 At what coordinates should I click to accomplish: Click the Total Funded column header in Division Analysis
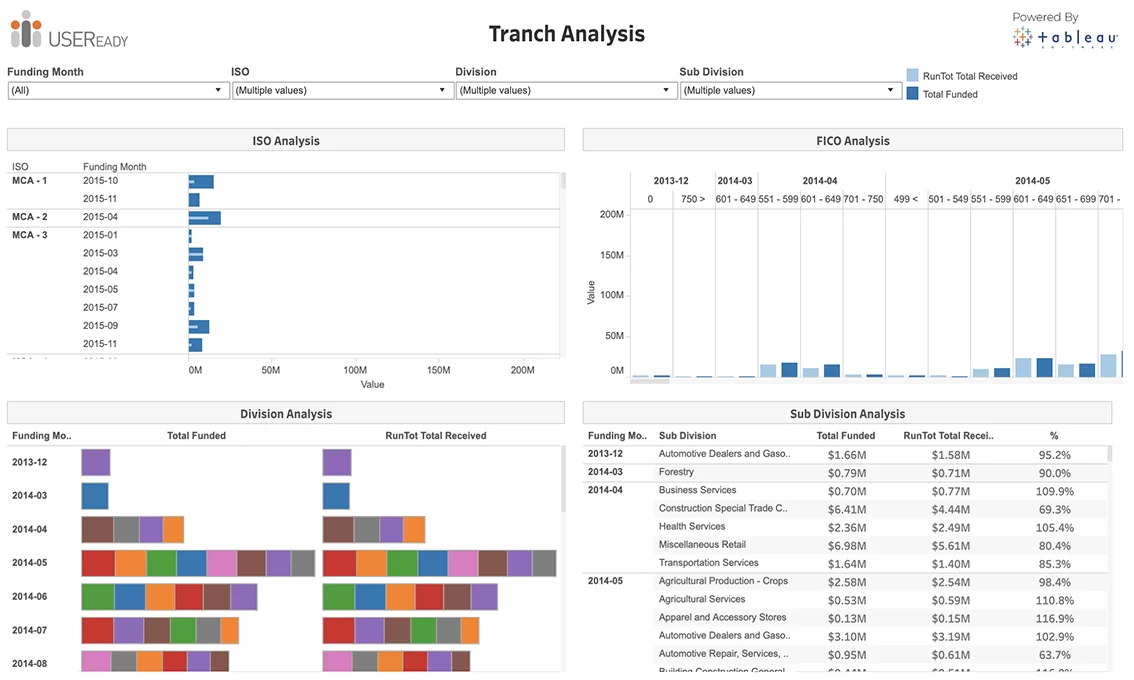[x=196, y=435]
